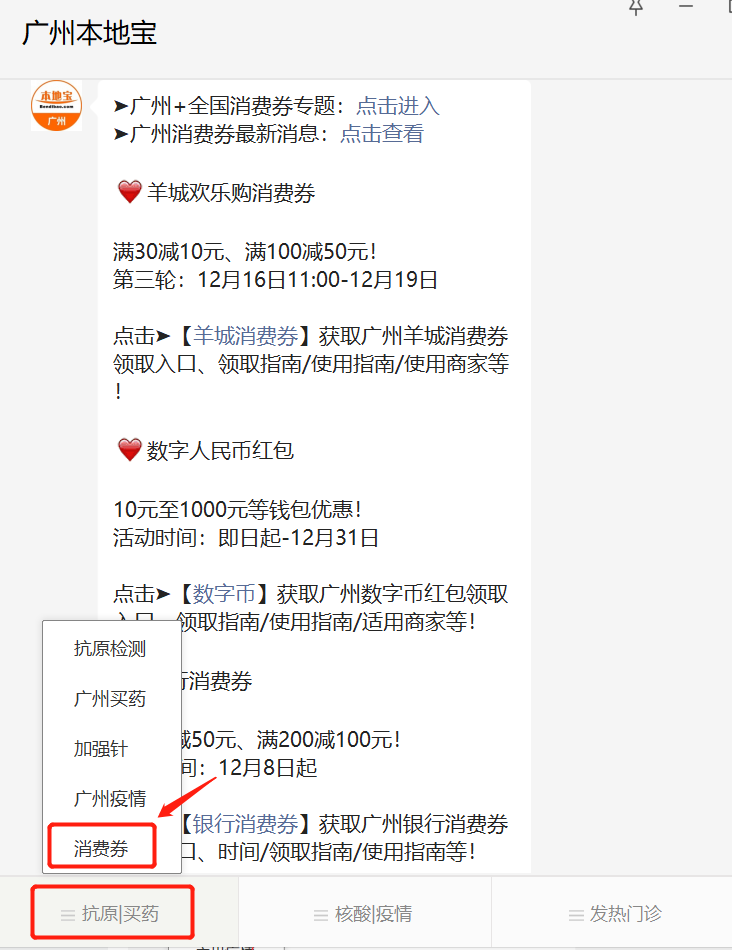Follow the 羊城消费券 link
This screenshot has height=950, width=732.
[x=245, y=336]
